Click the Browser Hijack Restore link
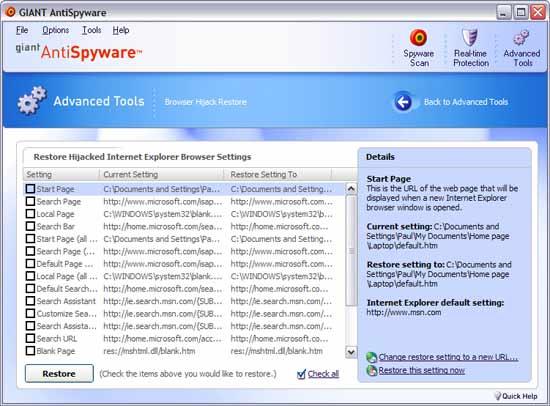 click(x=206, y=102)
